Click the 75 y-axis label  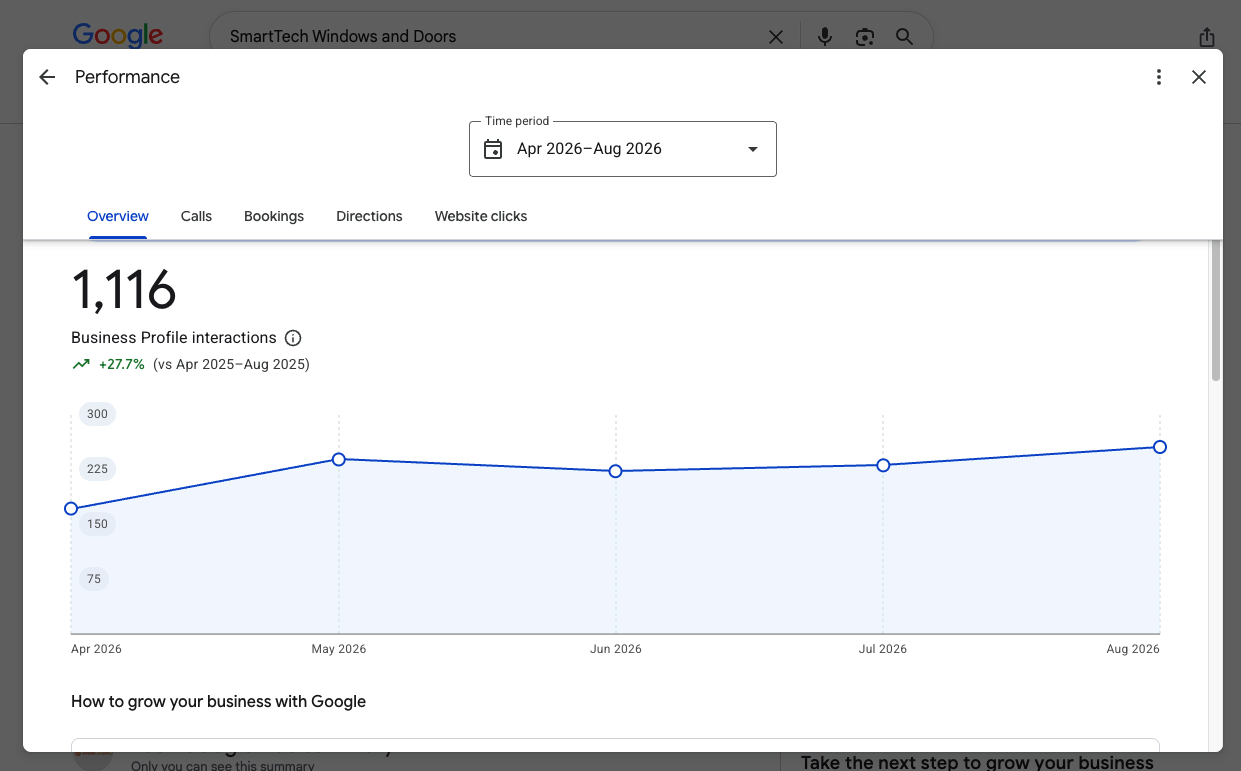point(94,579)
